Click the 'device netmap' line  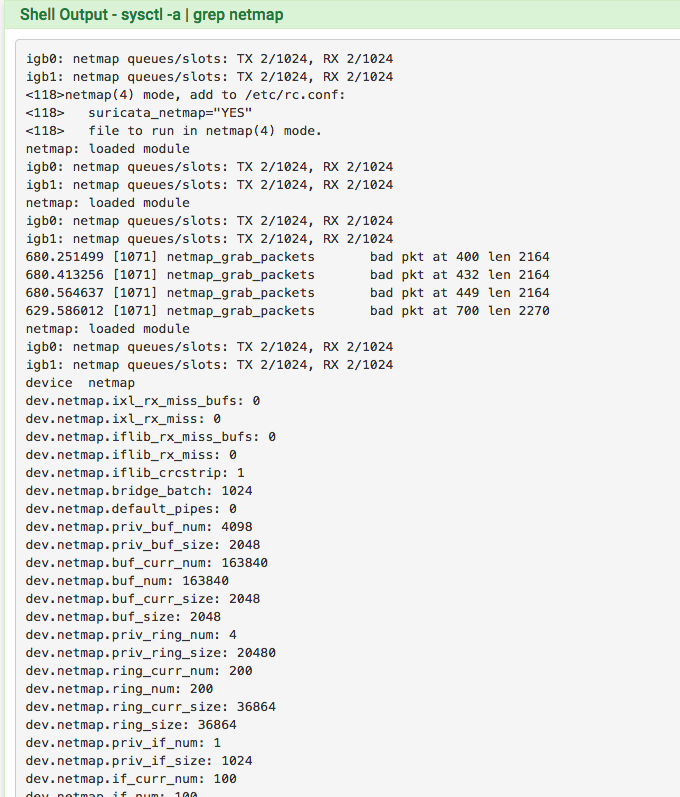80,383
